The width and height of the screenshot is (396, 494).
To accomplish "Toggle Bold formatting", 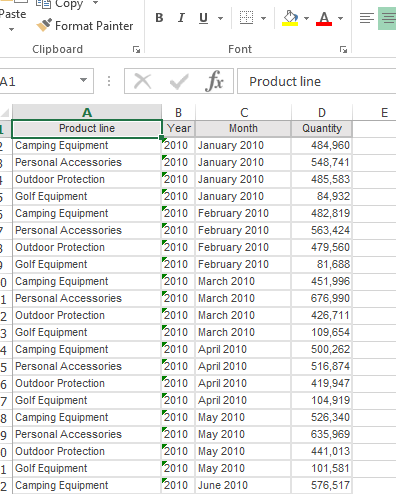I will coord(159,18).
